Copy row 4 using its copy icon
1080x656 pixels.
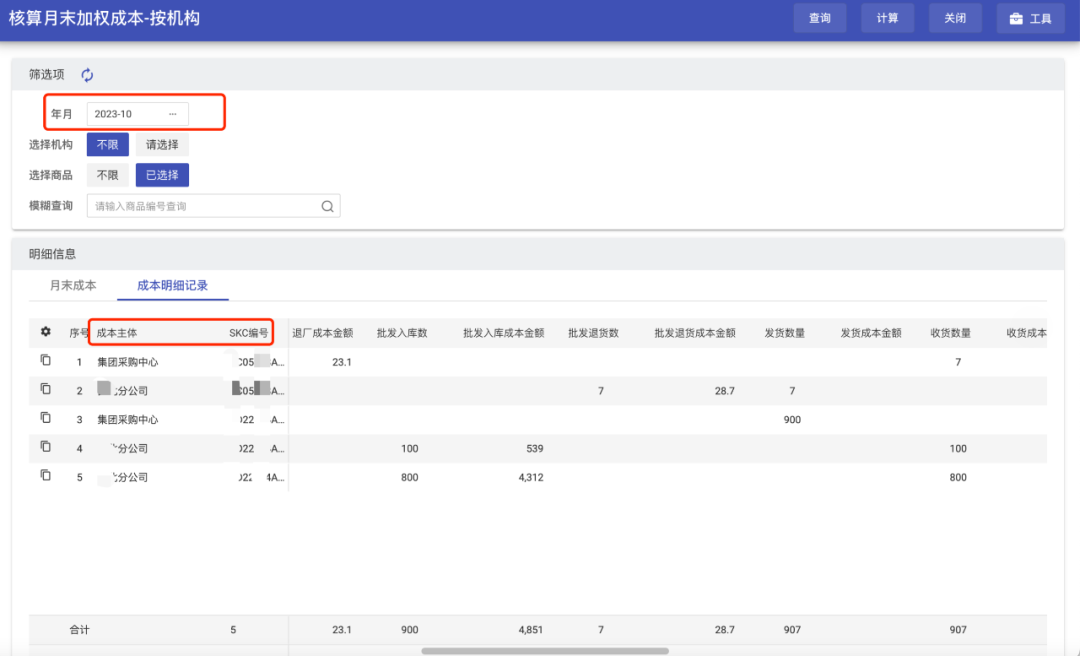point(45,447)
